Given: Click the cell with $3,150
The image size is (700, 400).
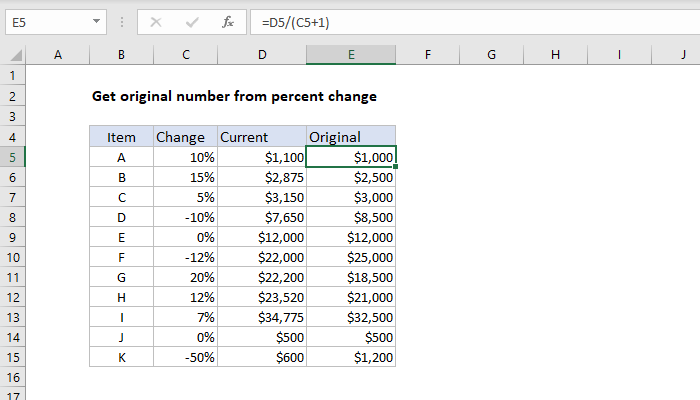Looking at the screenshot, I should coord(262,197).
